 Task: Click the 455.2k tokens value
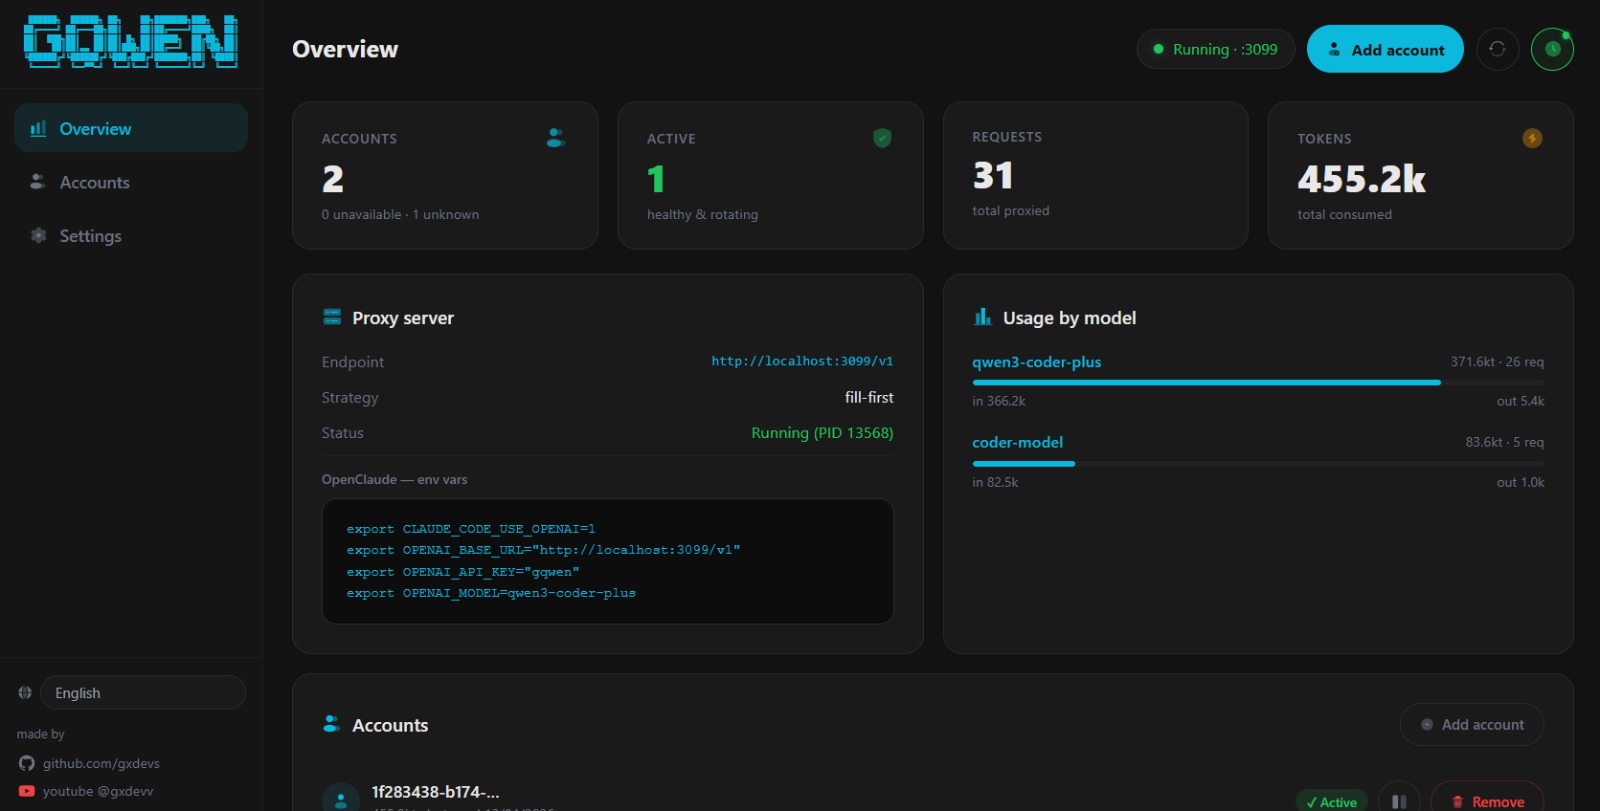[1361, 179]
